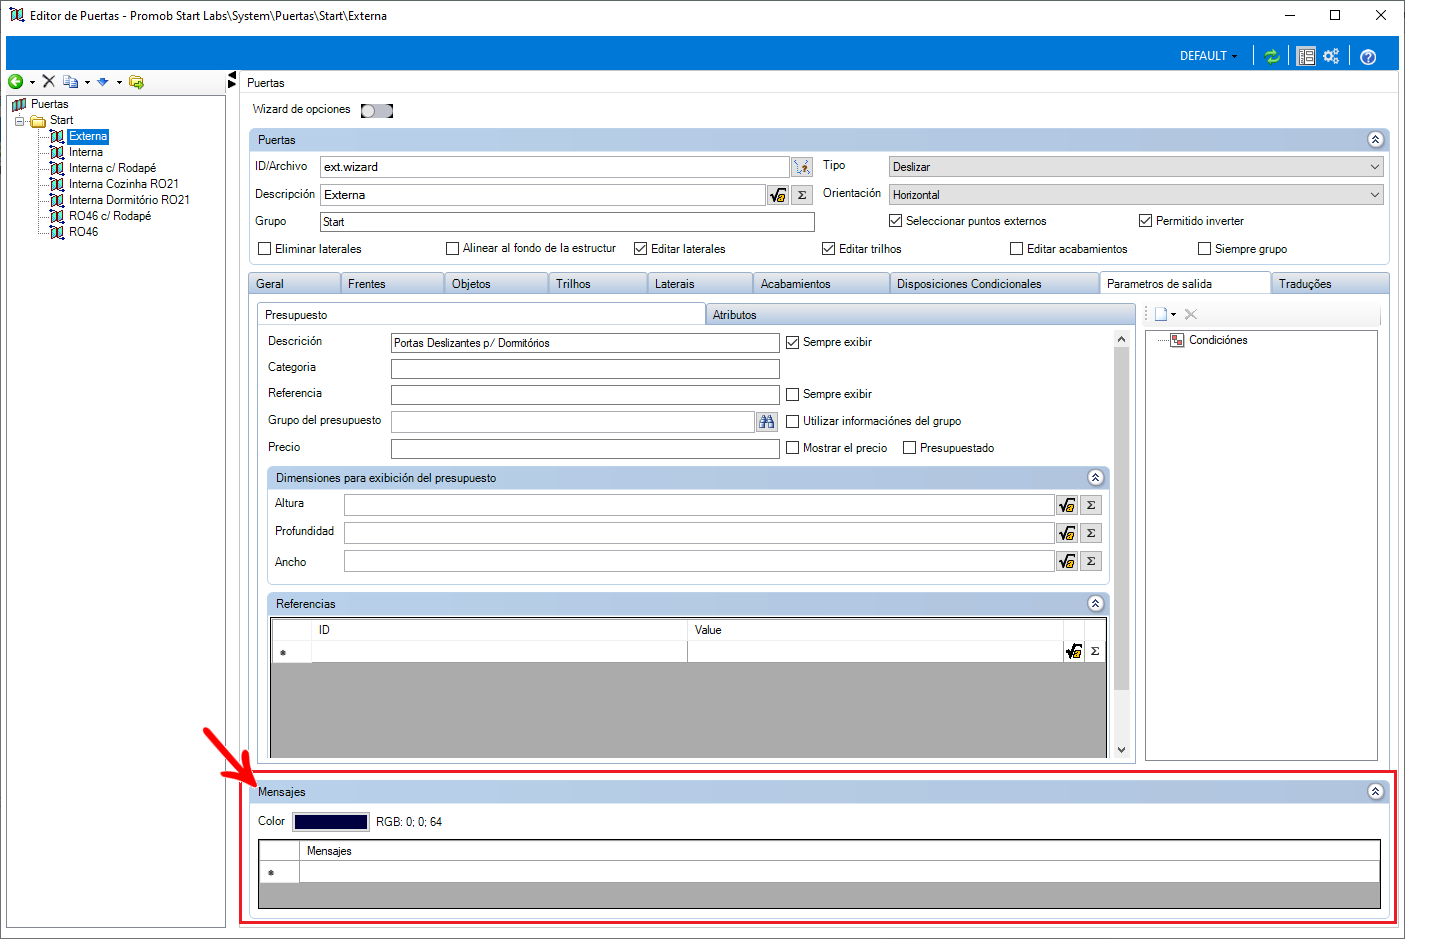This screenshot has width=1430, height=950.
Task: Select RO46 c/ Rodapé in tree
Action: pos(110,216)
